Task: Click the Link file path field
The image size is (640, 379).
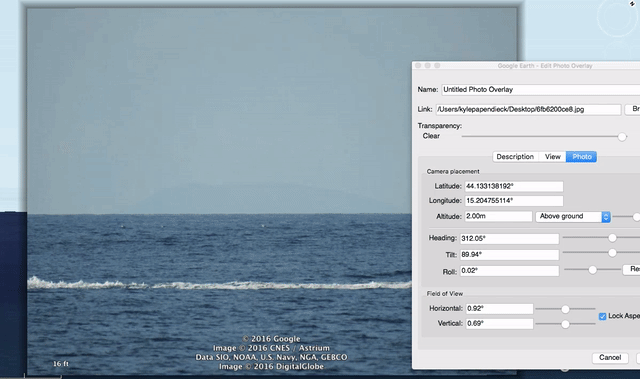Action: (x=528, y=109)
